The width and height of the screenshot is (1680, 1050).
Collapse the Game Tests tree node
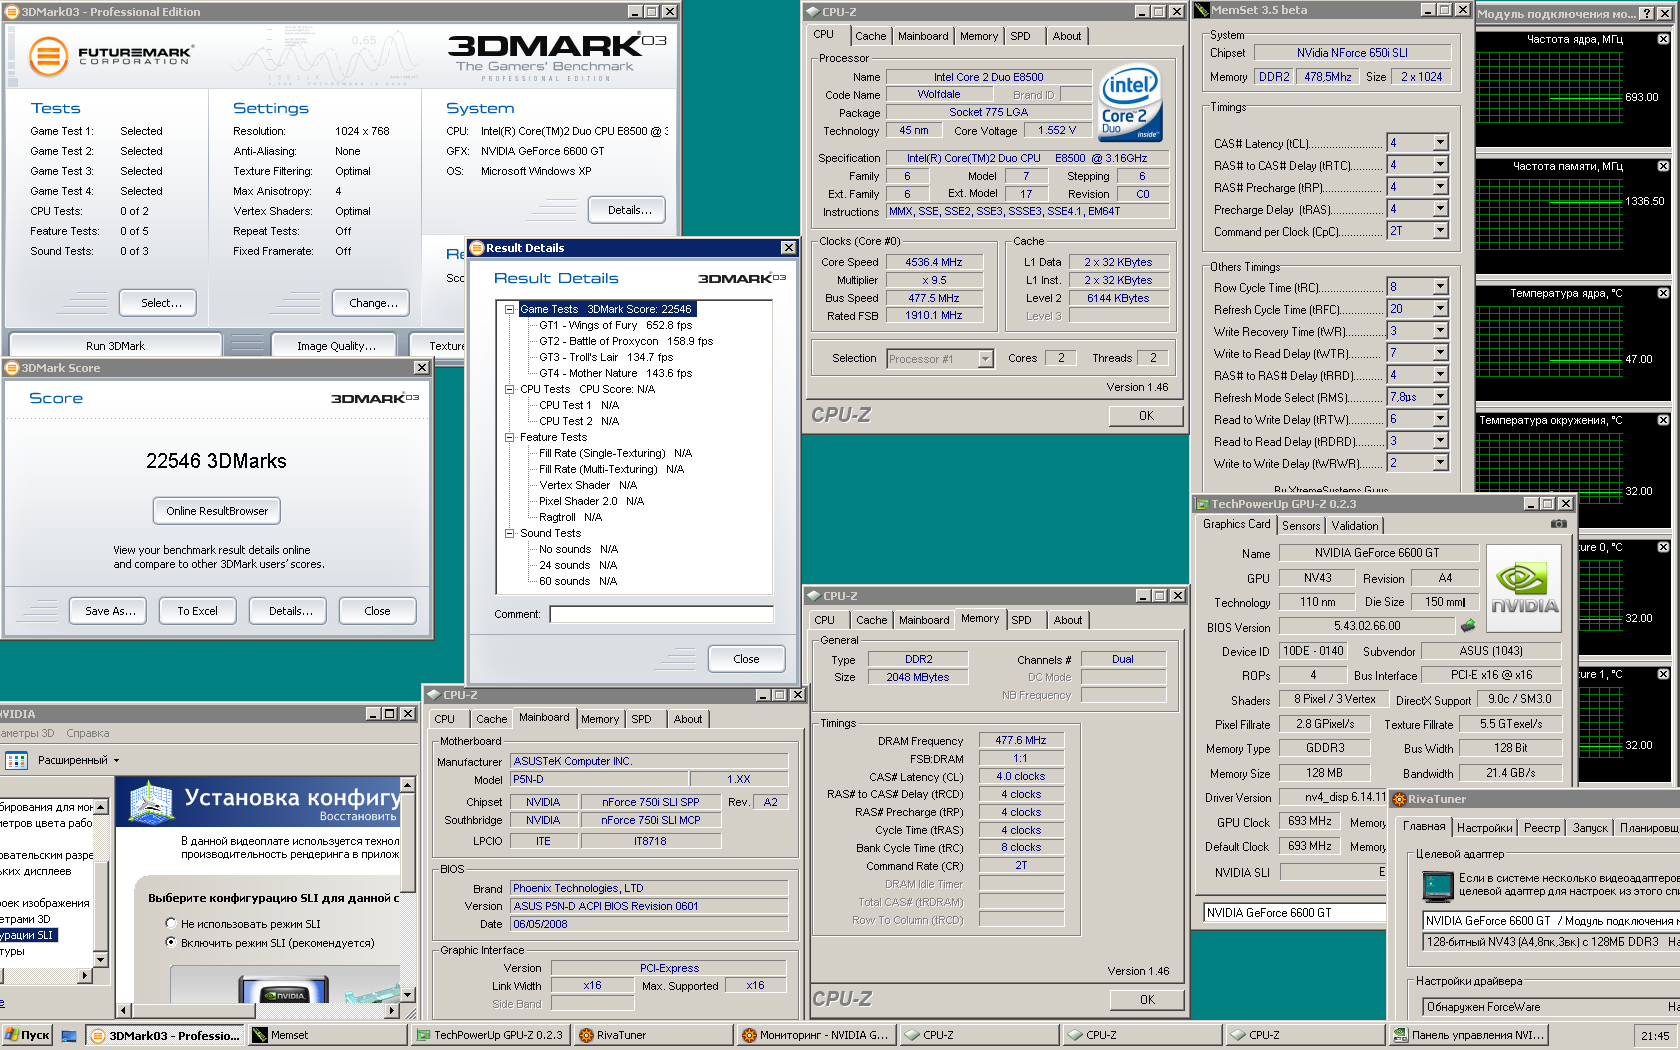[509, 309]
